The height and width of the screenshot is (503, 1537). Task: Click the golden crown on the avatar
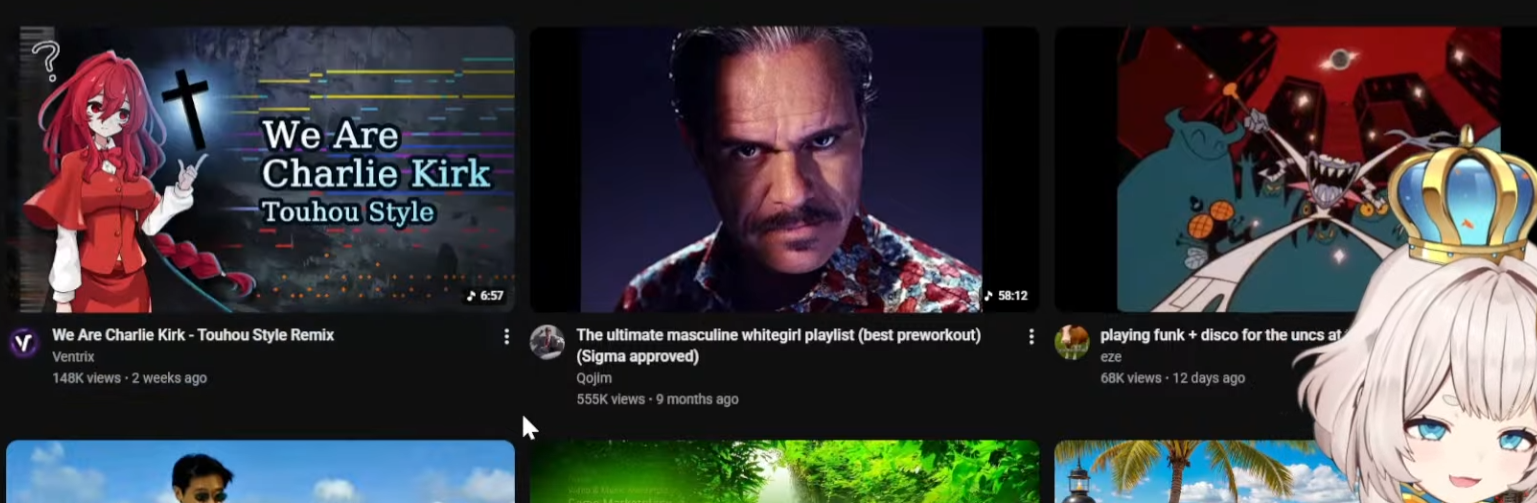1462,197
